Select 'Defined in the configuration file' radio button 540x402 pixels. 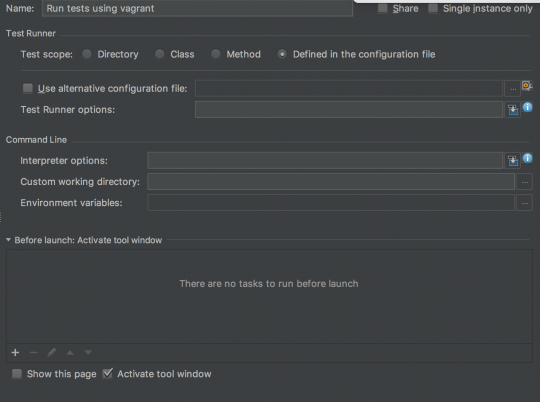pos(282,54)
